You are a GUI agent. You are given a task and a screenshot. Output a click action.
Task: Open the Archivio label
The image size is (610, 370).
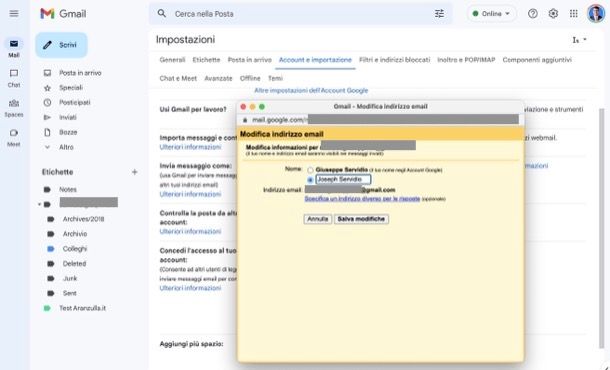click(x=75, y=234)
